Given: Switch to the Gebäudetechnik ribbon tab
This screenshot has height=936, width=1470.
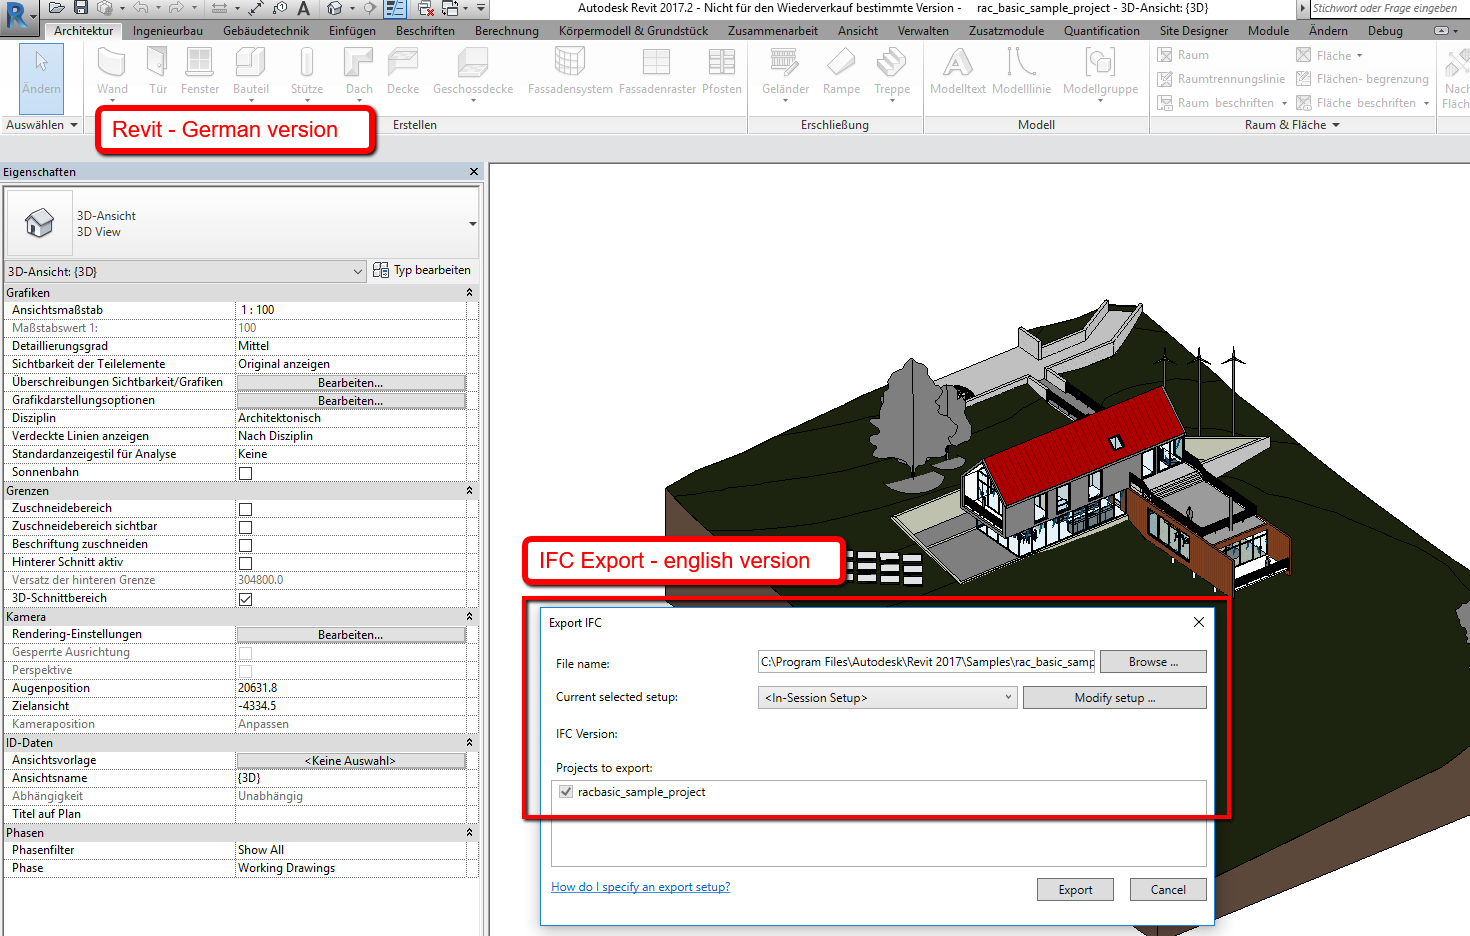Looking at the screenshot, I should tap(266, 31).
